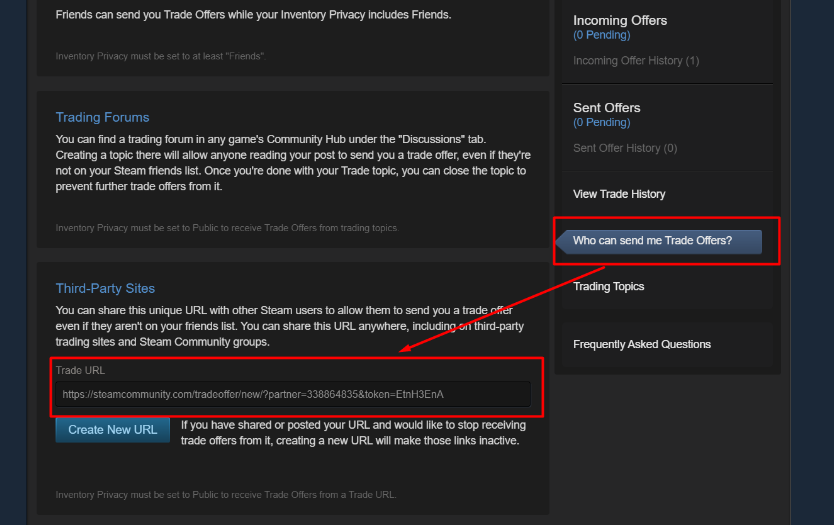Open the Sent Offers section
Screen dimensions: 834x525
(x=606, y=108)
